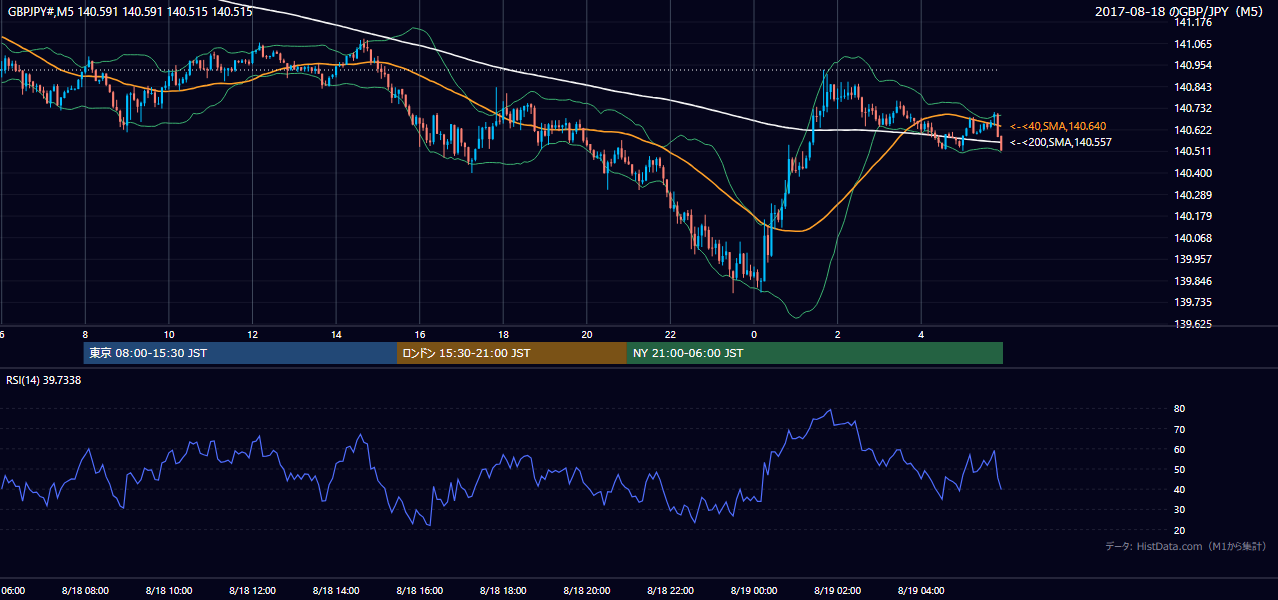Click the データ: HistData.com source credit
The image size is (1278, 600).
(x=1186, y=546)
